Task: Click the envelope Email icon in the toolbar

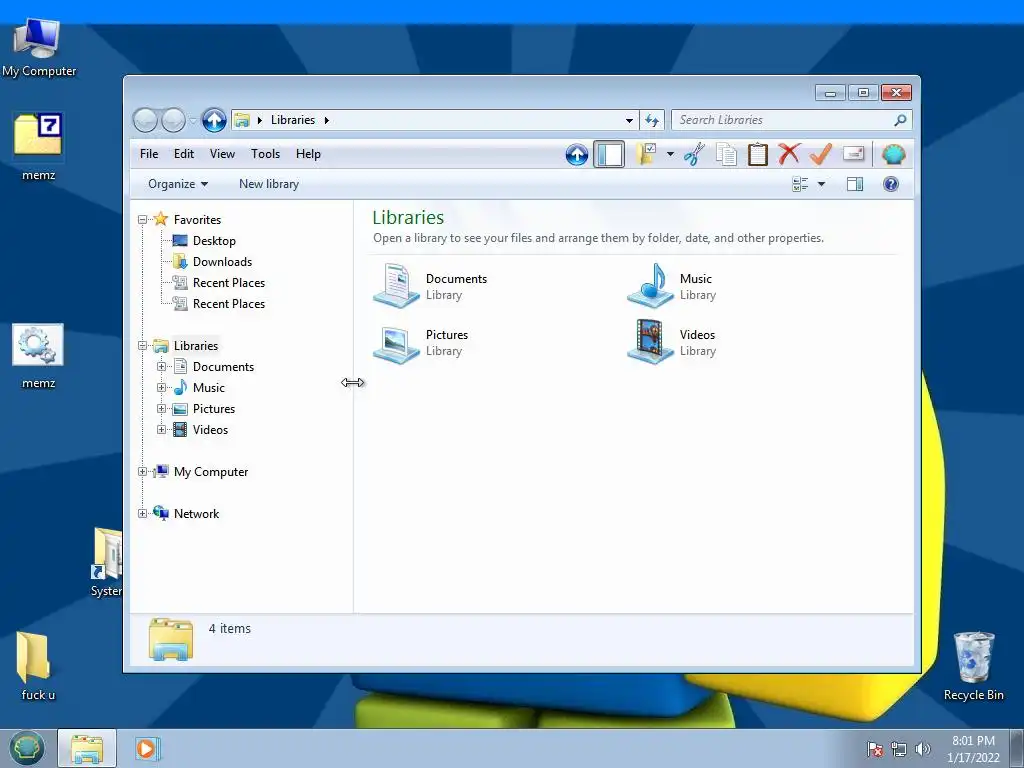Action: pyautogui.click(x=854, y=154)
